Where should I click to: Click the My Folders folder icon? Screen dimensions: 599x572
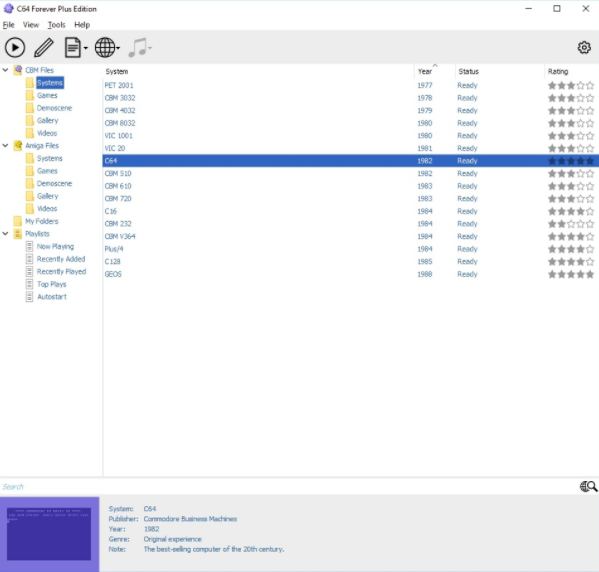tap(18, 221)
